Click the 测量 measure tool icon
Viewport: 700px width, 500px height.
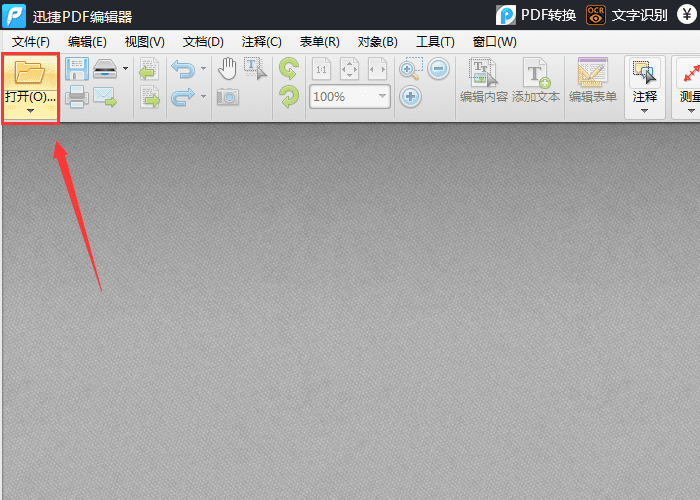(690, 72)
